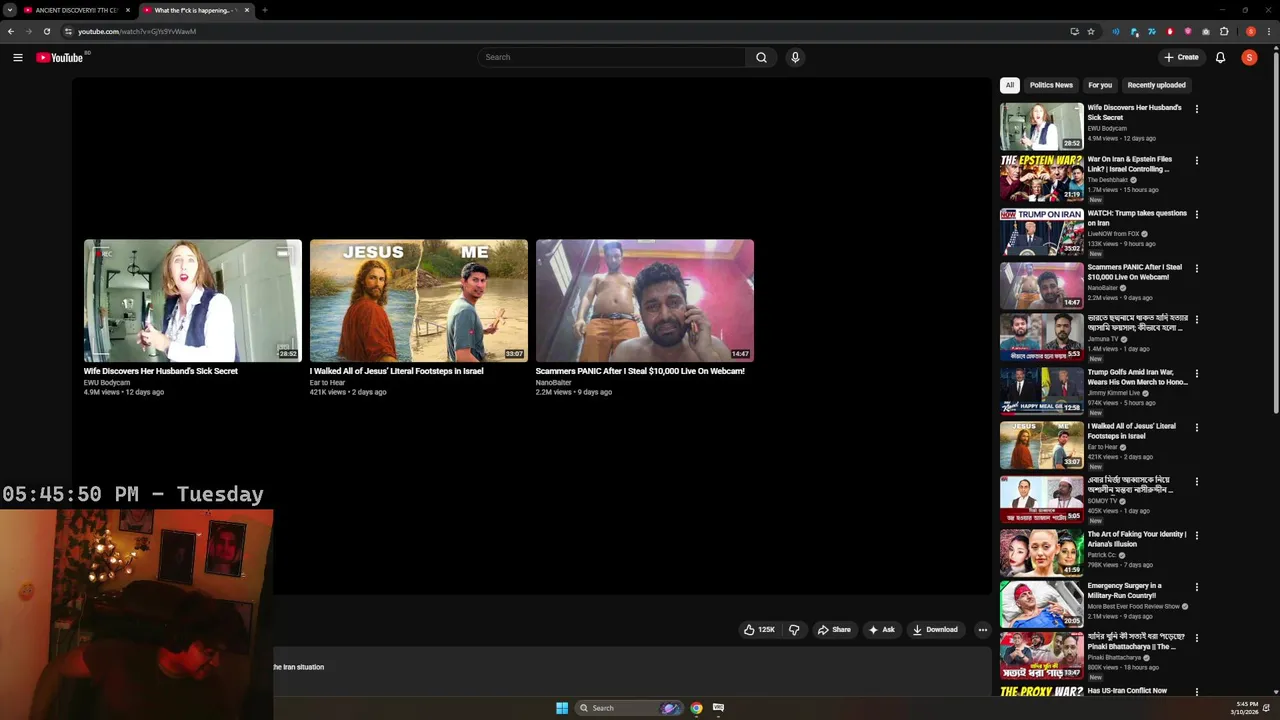The image size is (1280, 720).
Task: Go back in the browser
Action: point(10,31)
